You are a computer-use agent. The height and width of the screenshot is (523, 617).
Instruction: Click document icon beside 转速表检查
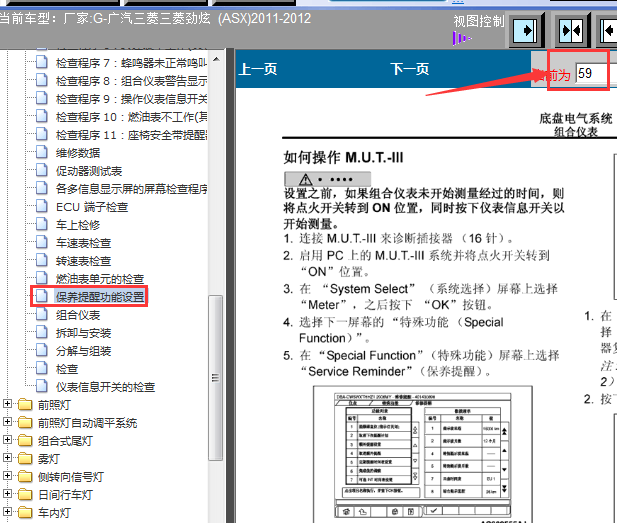point(42,260)
